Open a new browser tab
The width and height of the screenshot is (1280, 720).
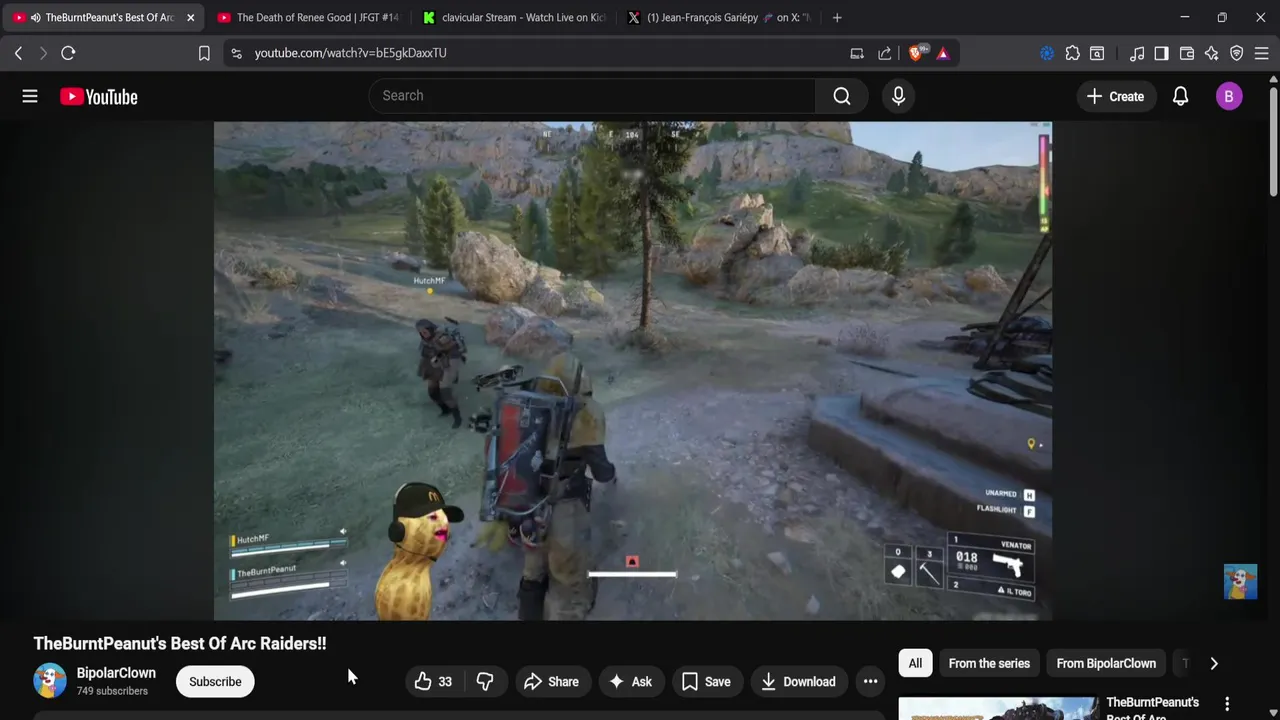pyautogui.click(x=837, y=17)
